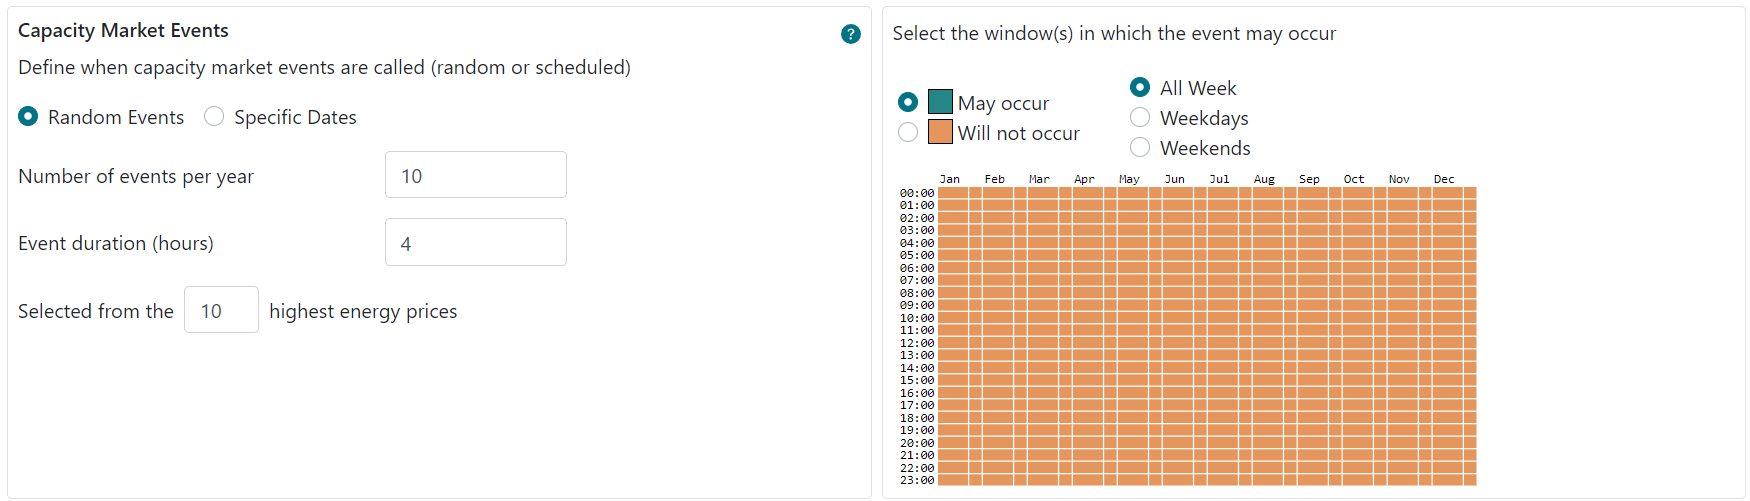1750x501 pixels.
Task: Click the Event duration hours field
Action: (475, 242)
